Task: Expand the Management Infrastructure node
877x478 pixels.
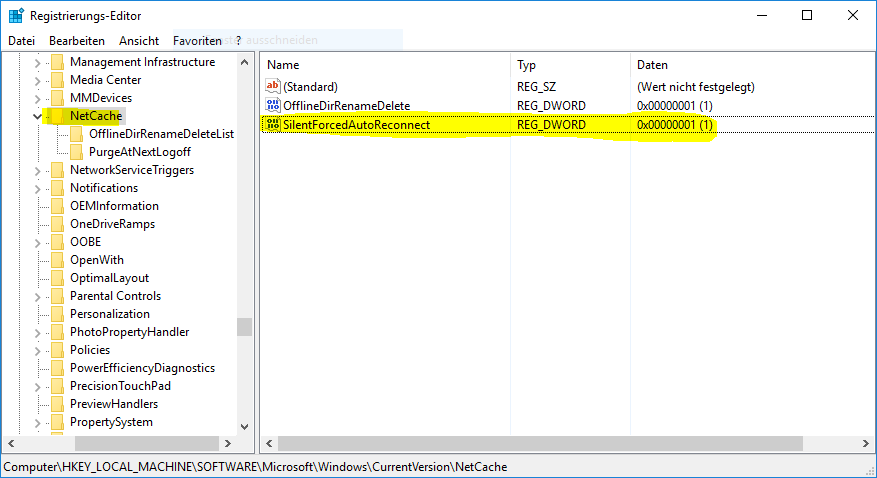Action: pyautogui.click(x=37, y=62)
